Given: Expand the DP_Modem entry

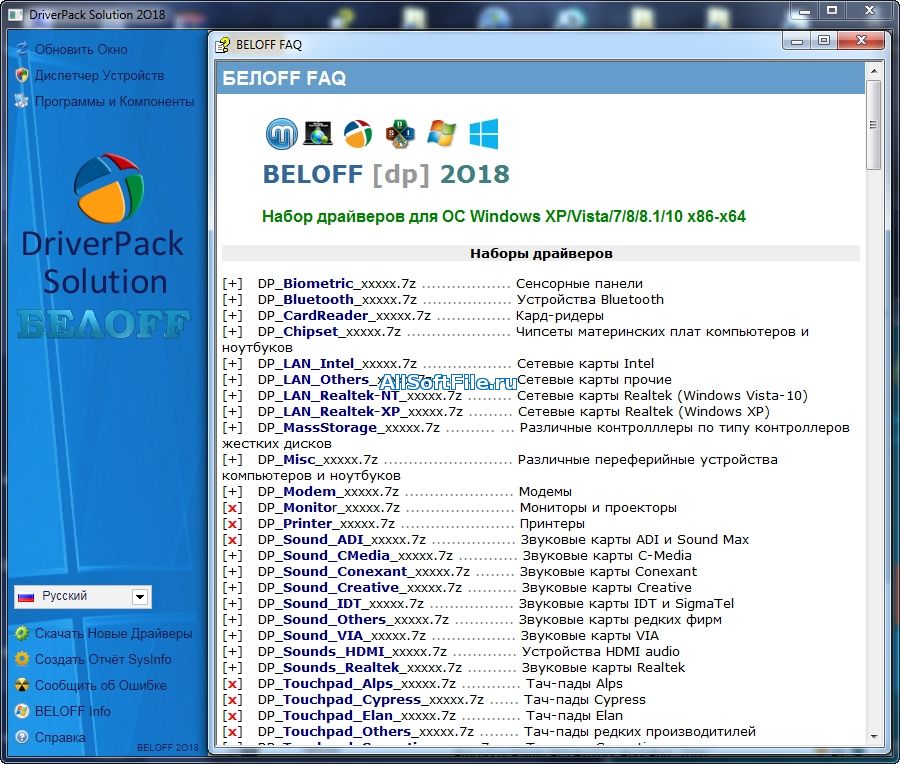Looking at the screenshot, I should [232, 492].
